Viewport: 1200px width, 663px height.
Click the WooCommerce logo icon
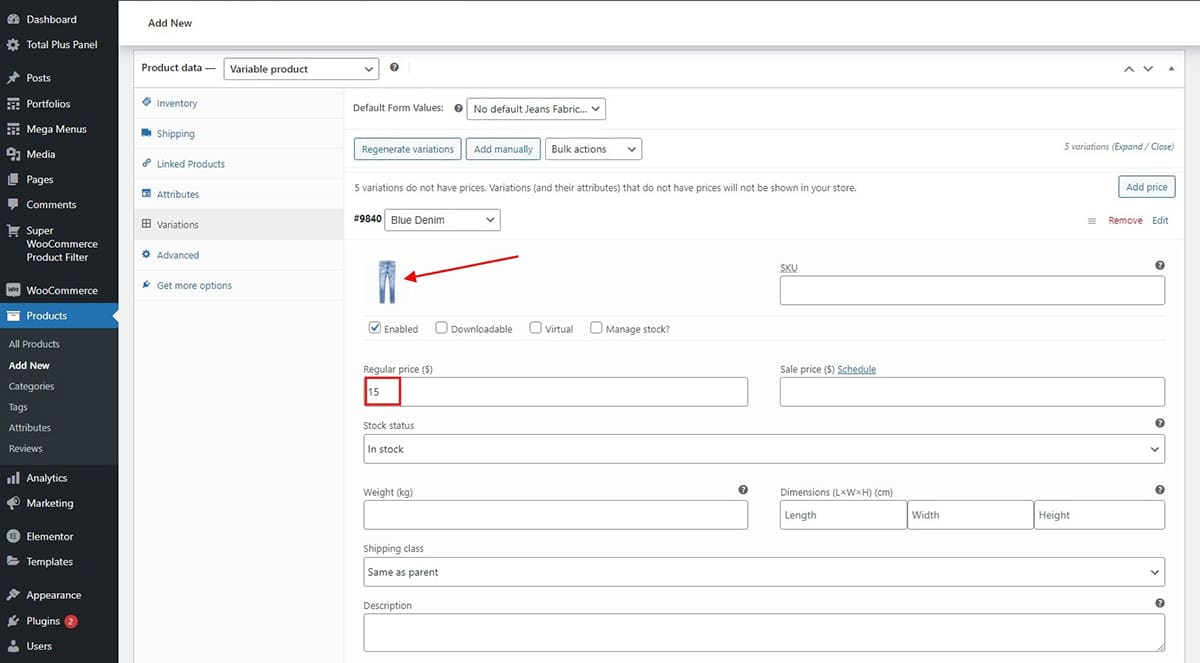13,290
